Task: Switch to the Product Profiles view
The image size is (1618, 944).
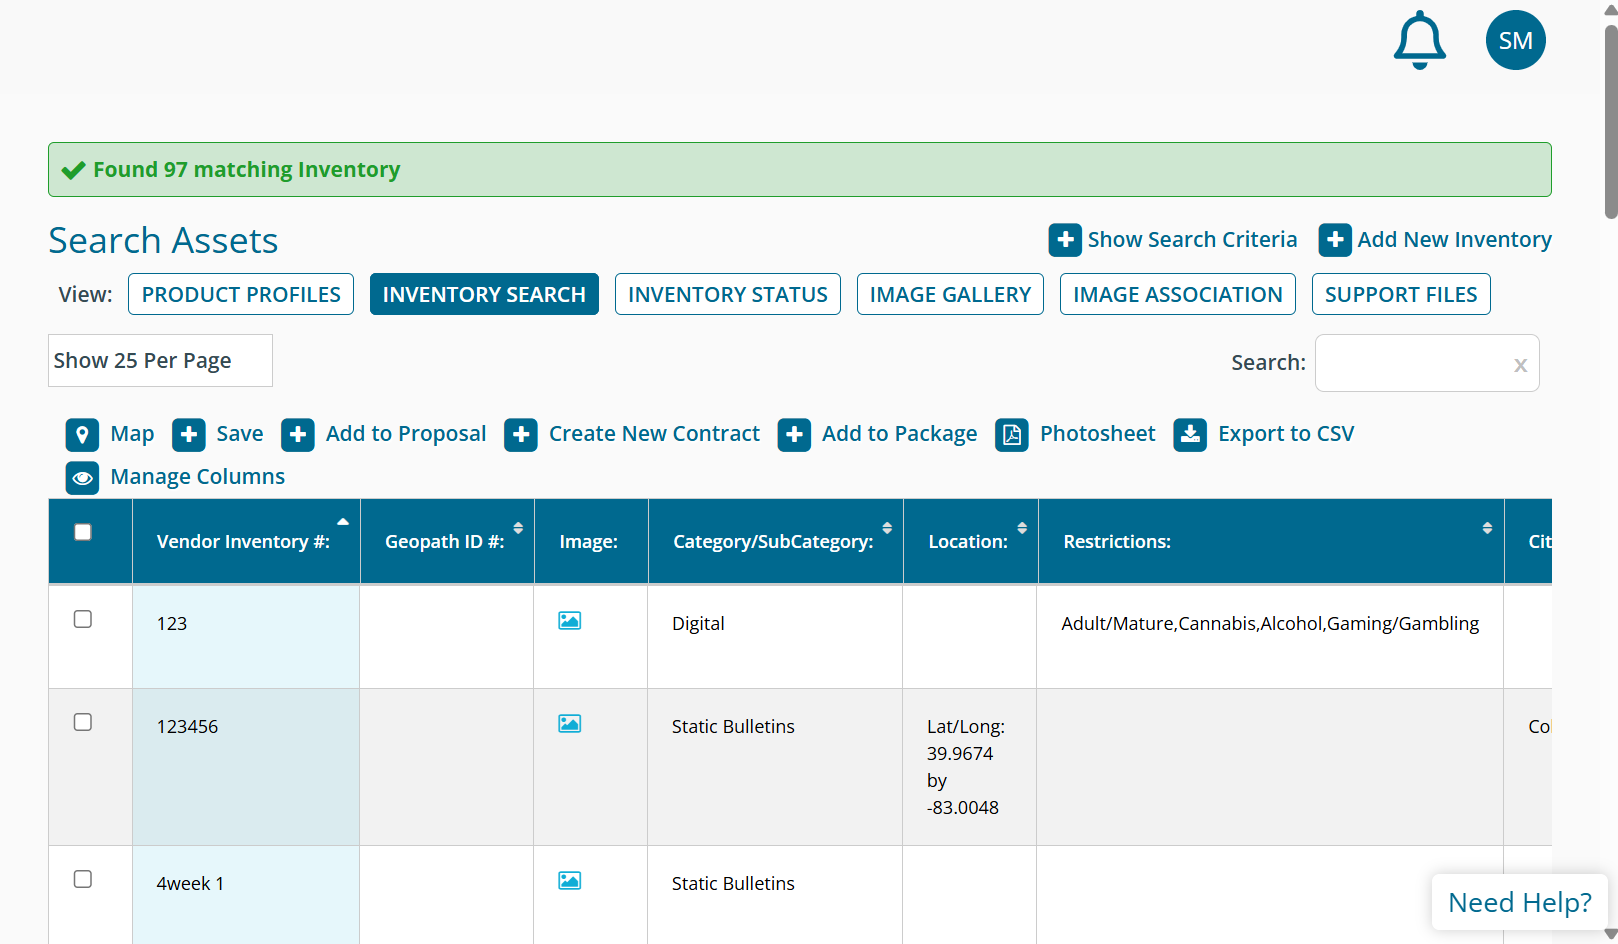Action: pyautogui.click(x=241, y=295)
